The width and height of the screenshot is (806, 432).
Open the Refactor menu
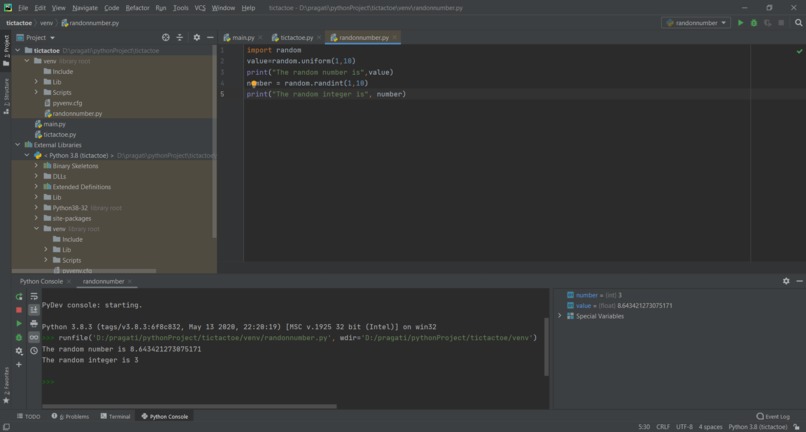tap(137, 8)
